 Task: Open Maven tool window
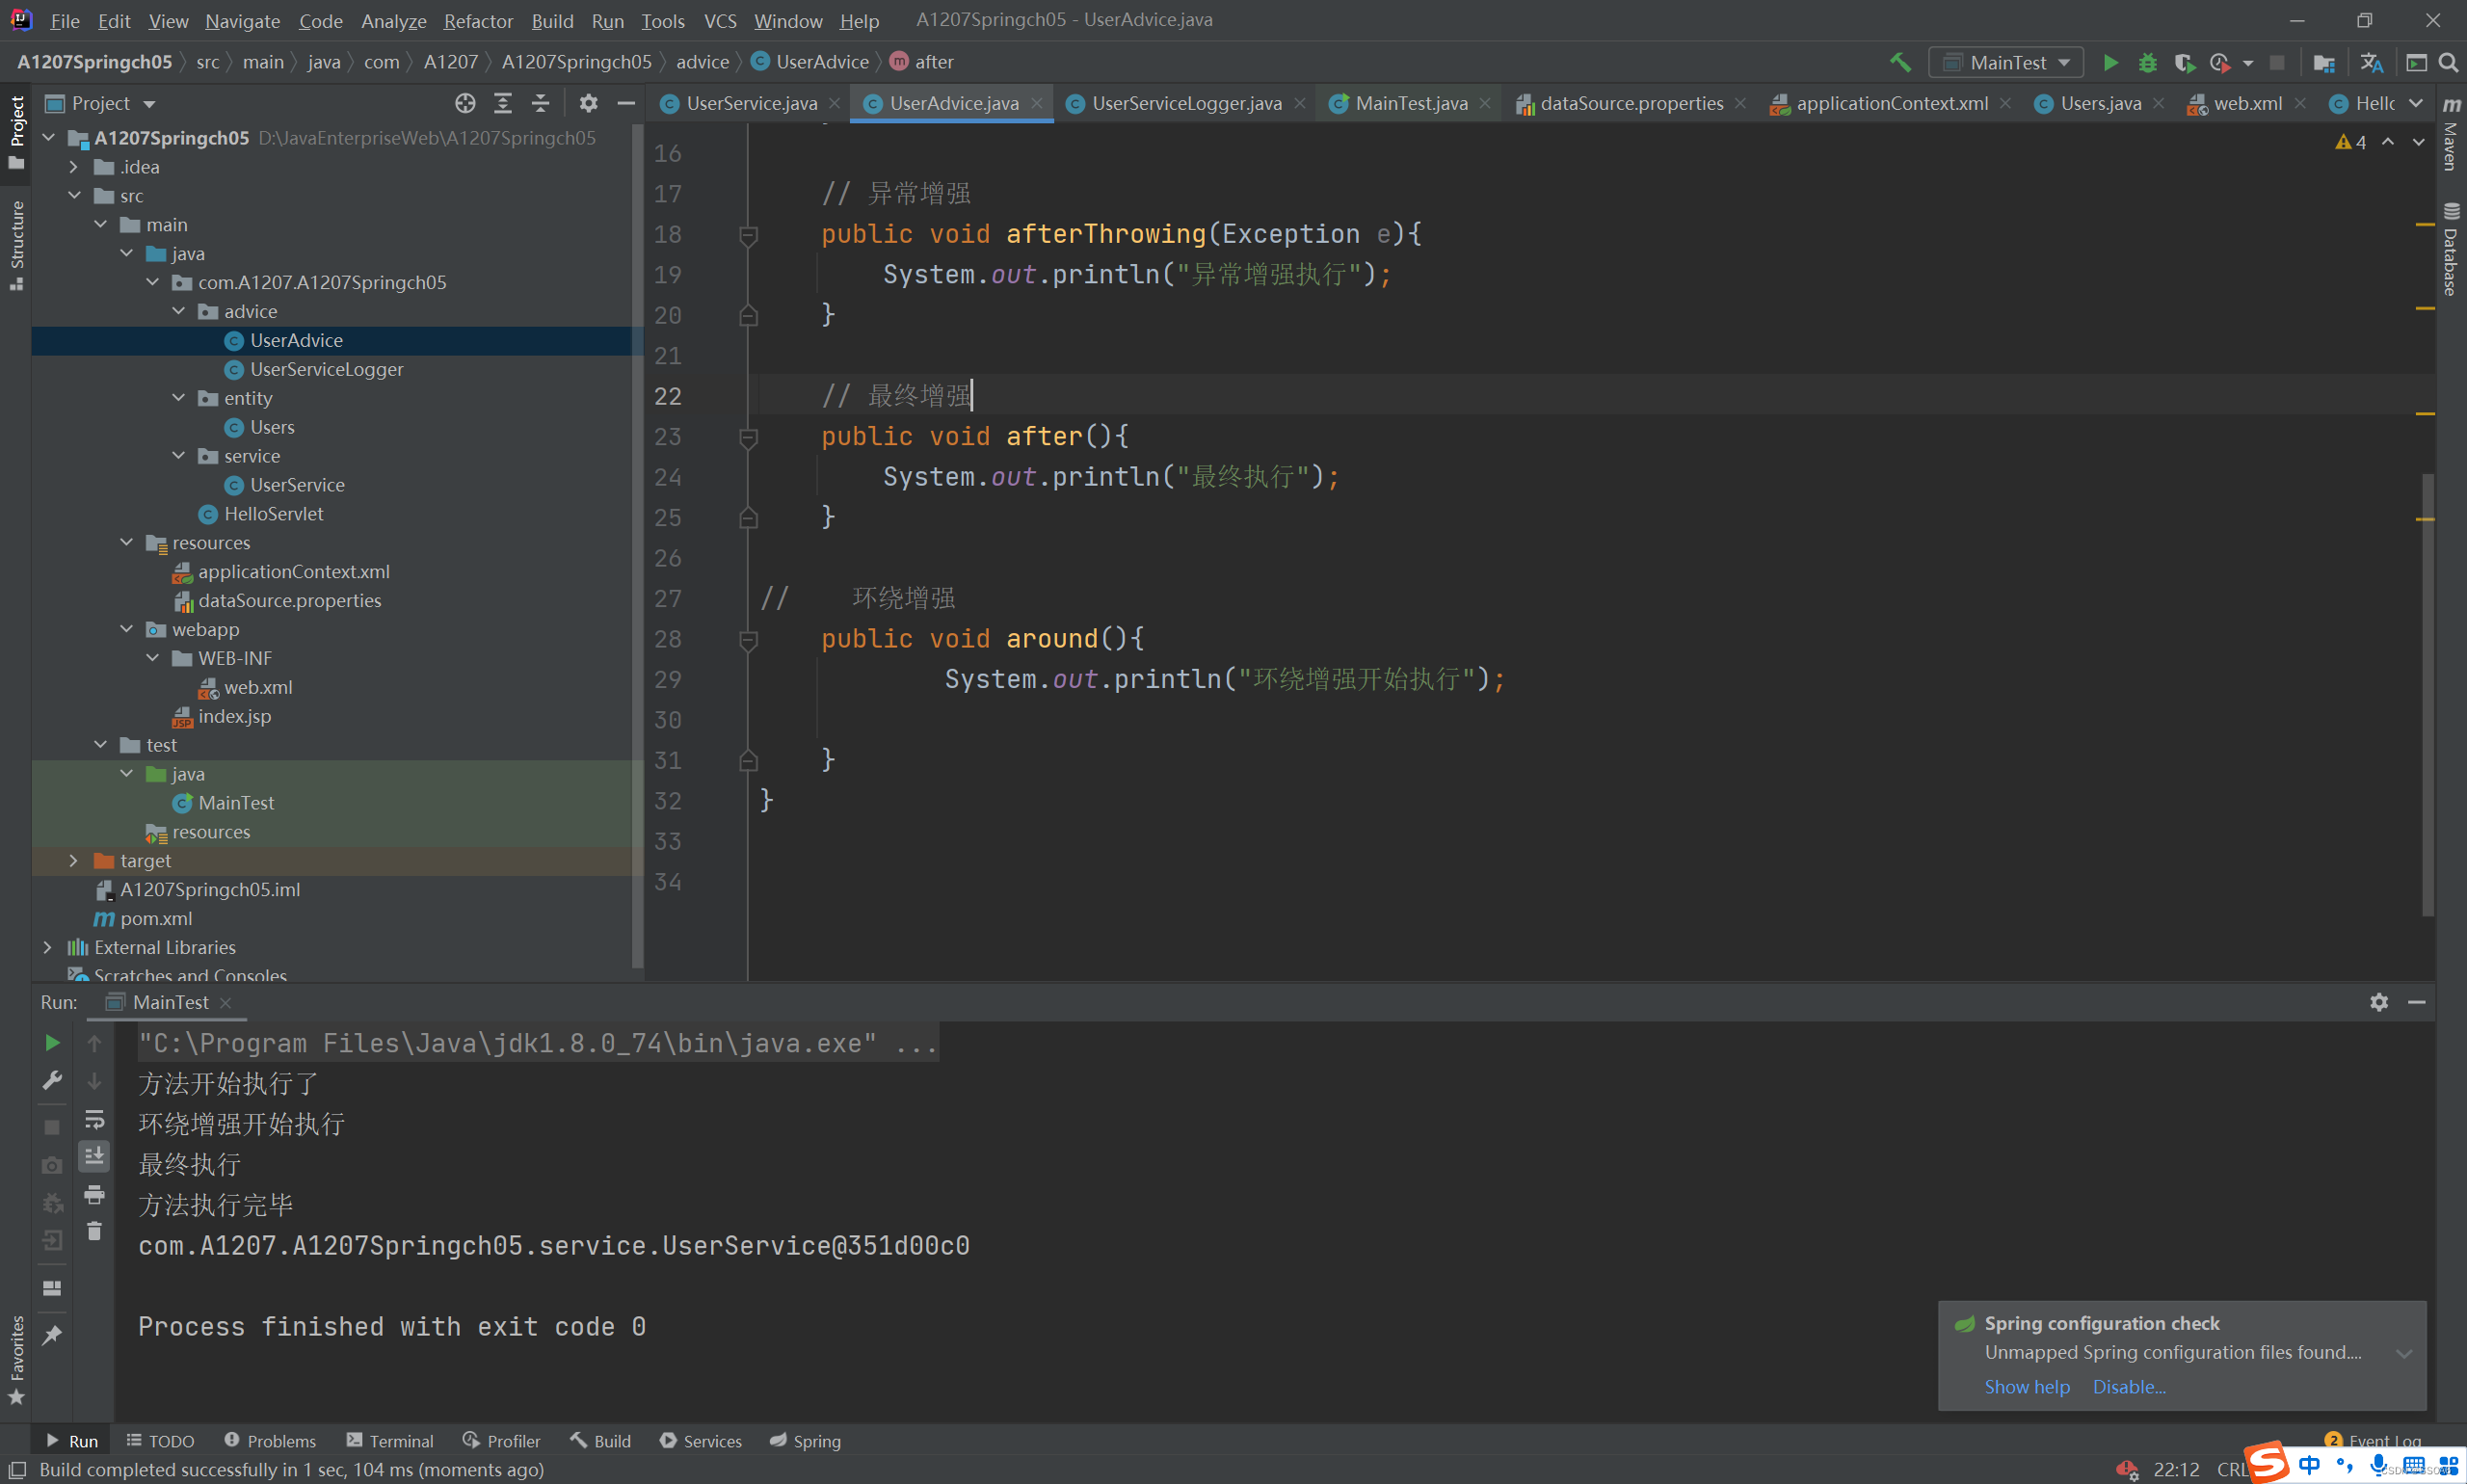click(2451, 133)
